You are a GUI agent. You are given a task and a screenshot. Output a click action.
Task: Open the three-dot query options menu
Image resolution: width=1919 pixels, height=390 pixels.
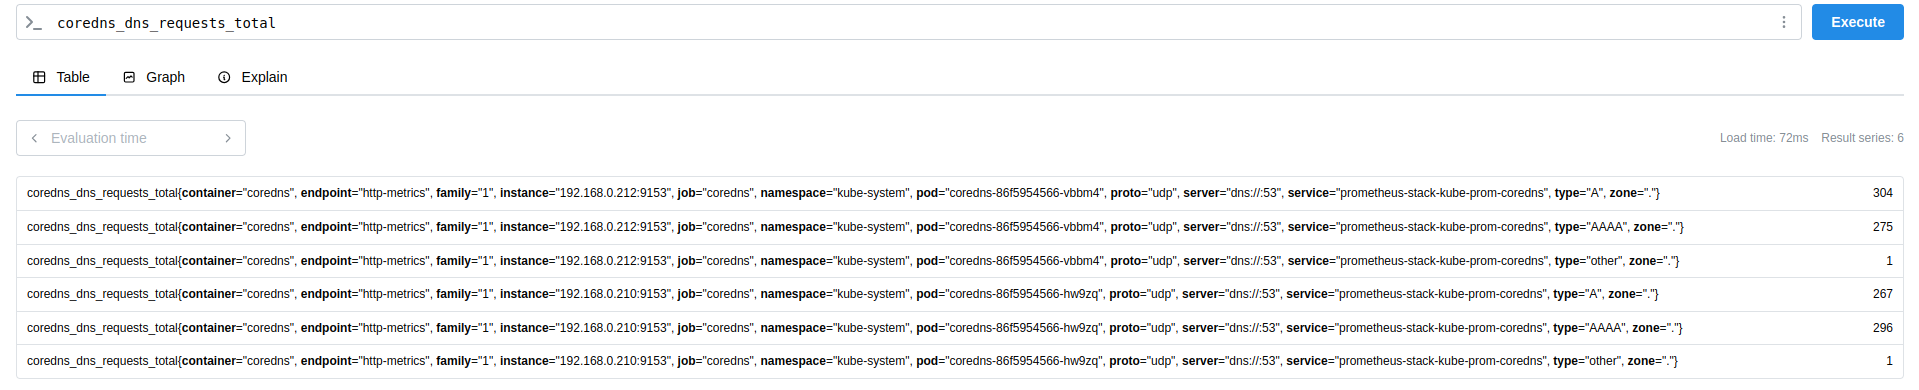[x=1783, y=22]
